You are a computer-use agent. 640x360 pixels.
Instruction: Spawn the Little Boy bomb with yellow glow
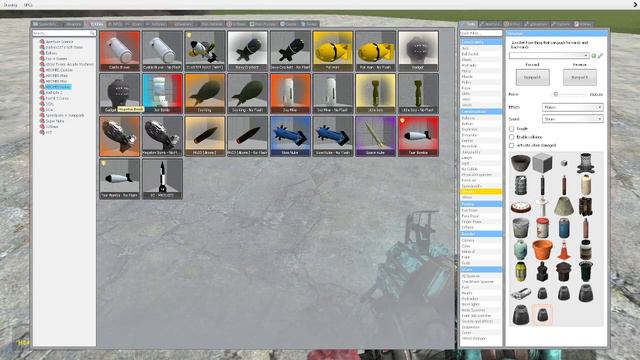376,93
